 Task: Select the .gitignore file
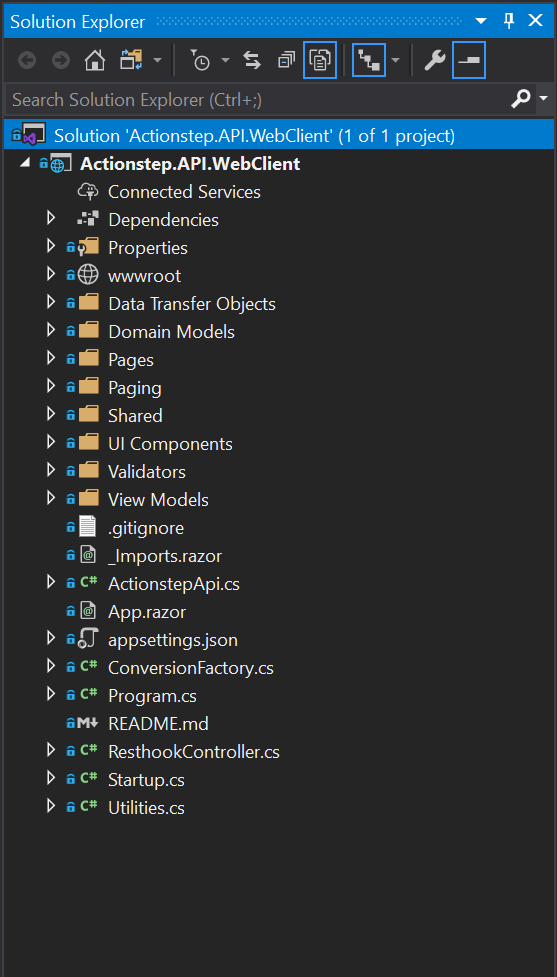(146, 528)
